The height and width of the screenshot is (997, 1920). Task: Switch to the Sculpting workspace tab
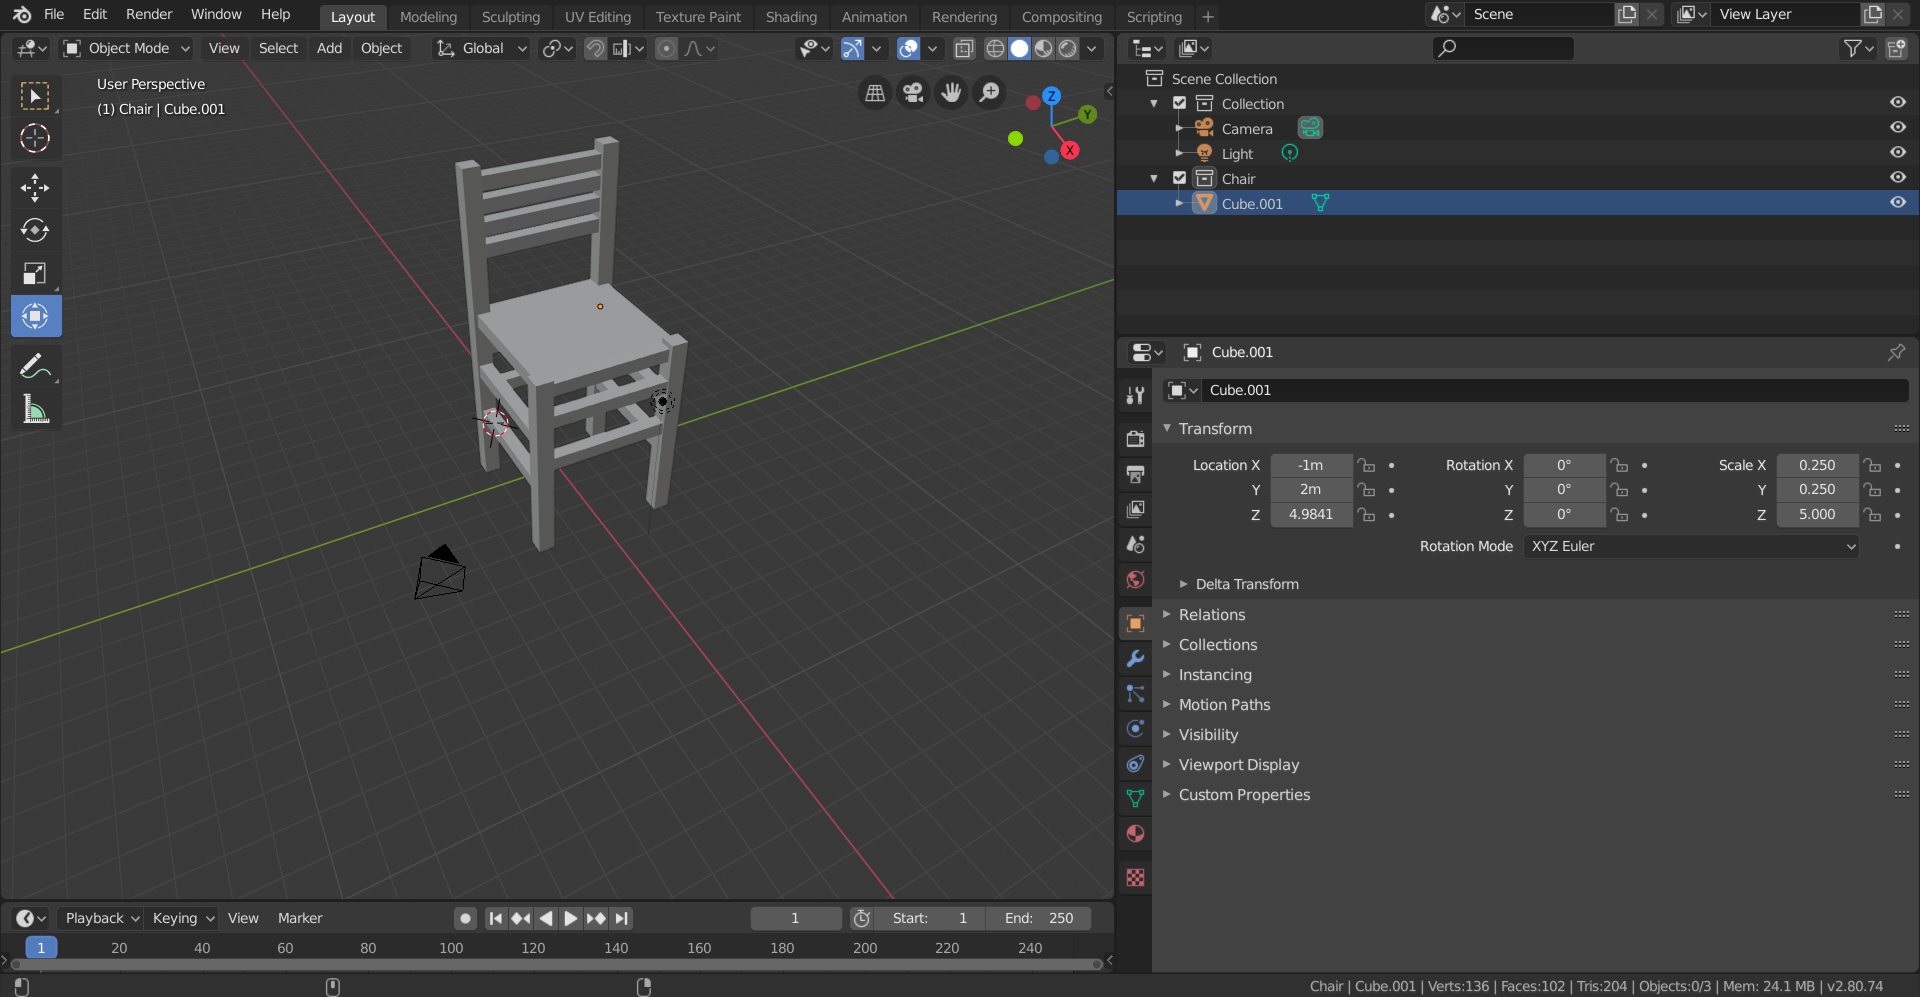[510, 17]
